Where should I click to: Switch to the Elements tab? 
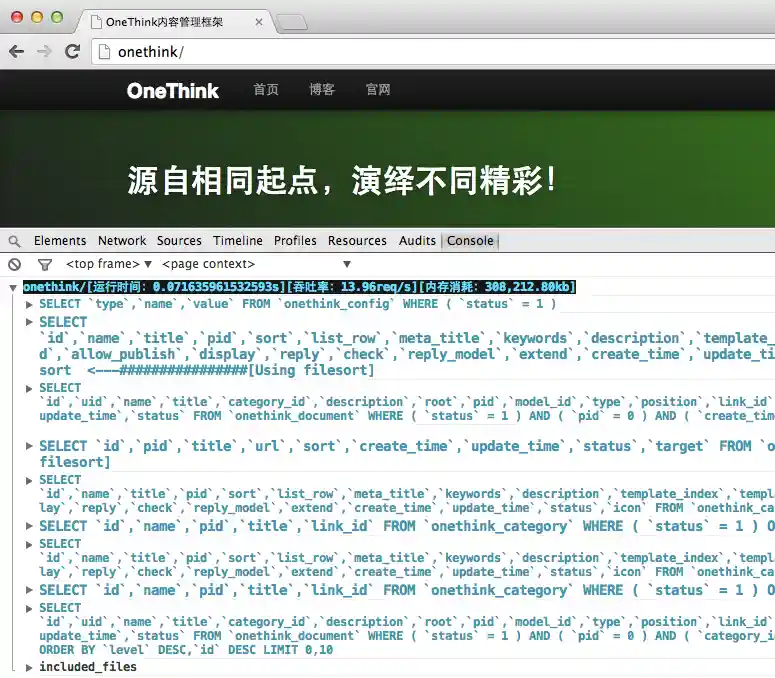click(60, 241)
